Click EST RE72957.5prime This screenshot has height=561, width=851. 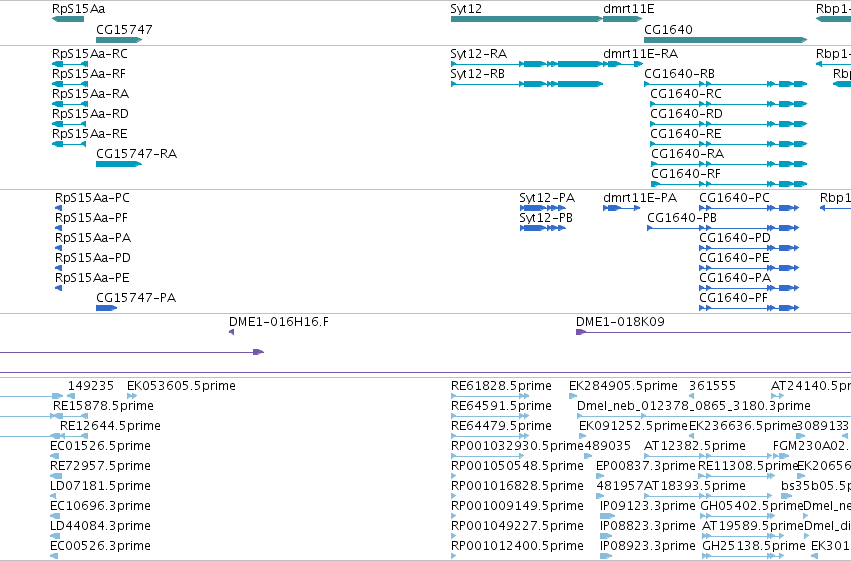coord(100,467)
